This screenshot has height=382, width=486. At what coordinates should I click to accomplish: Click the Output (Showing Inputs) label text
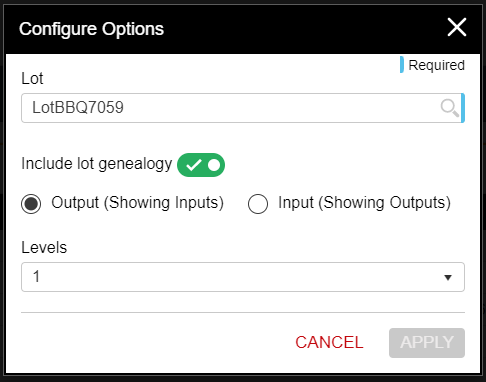[137, 203]
